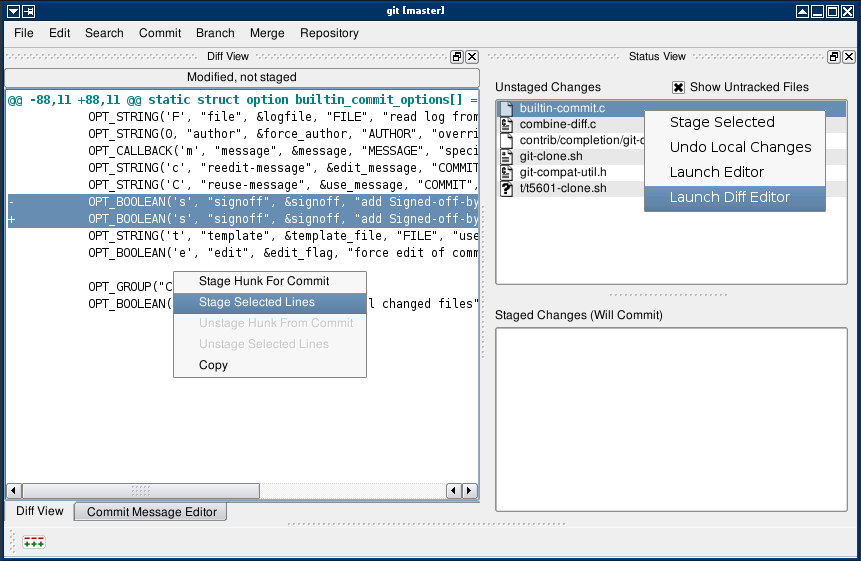
Task: Click the red-green diff stat icon in status bar
Action: click(34, 542)
